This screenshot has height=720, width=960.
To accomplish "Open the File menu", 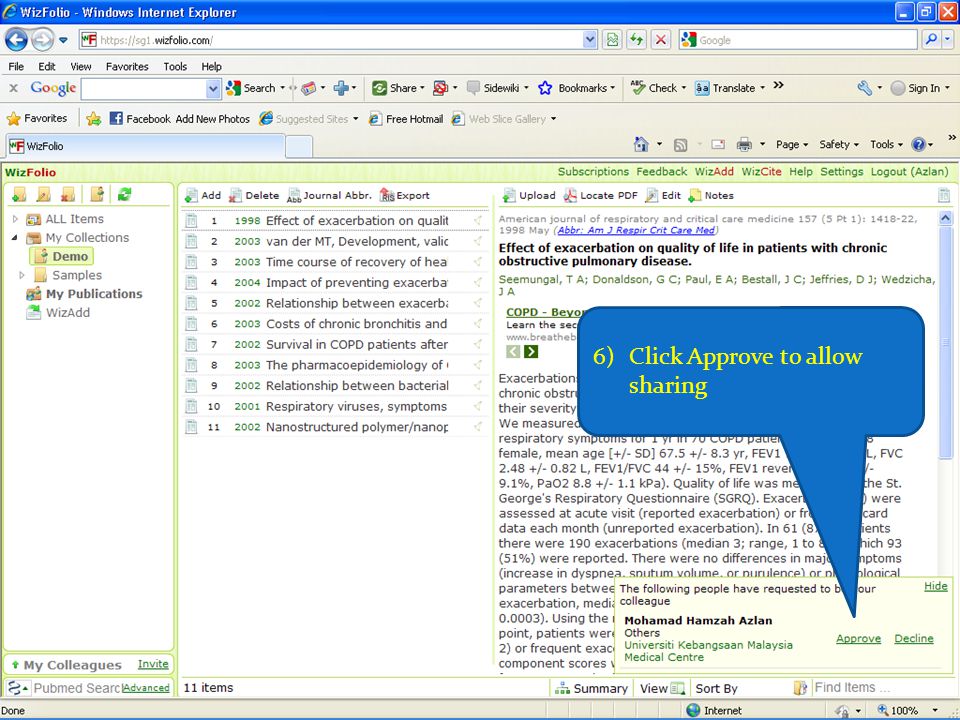I will [16, 66].
